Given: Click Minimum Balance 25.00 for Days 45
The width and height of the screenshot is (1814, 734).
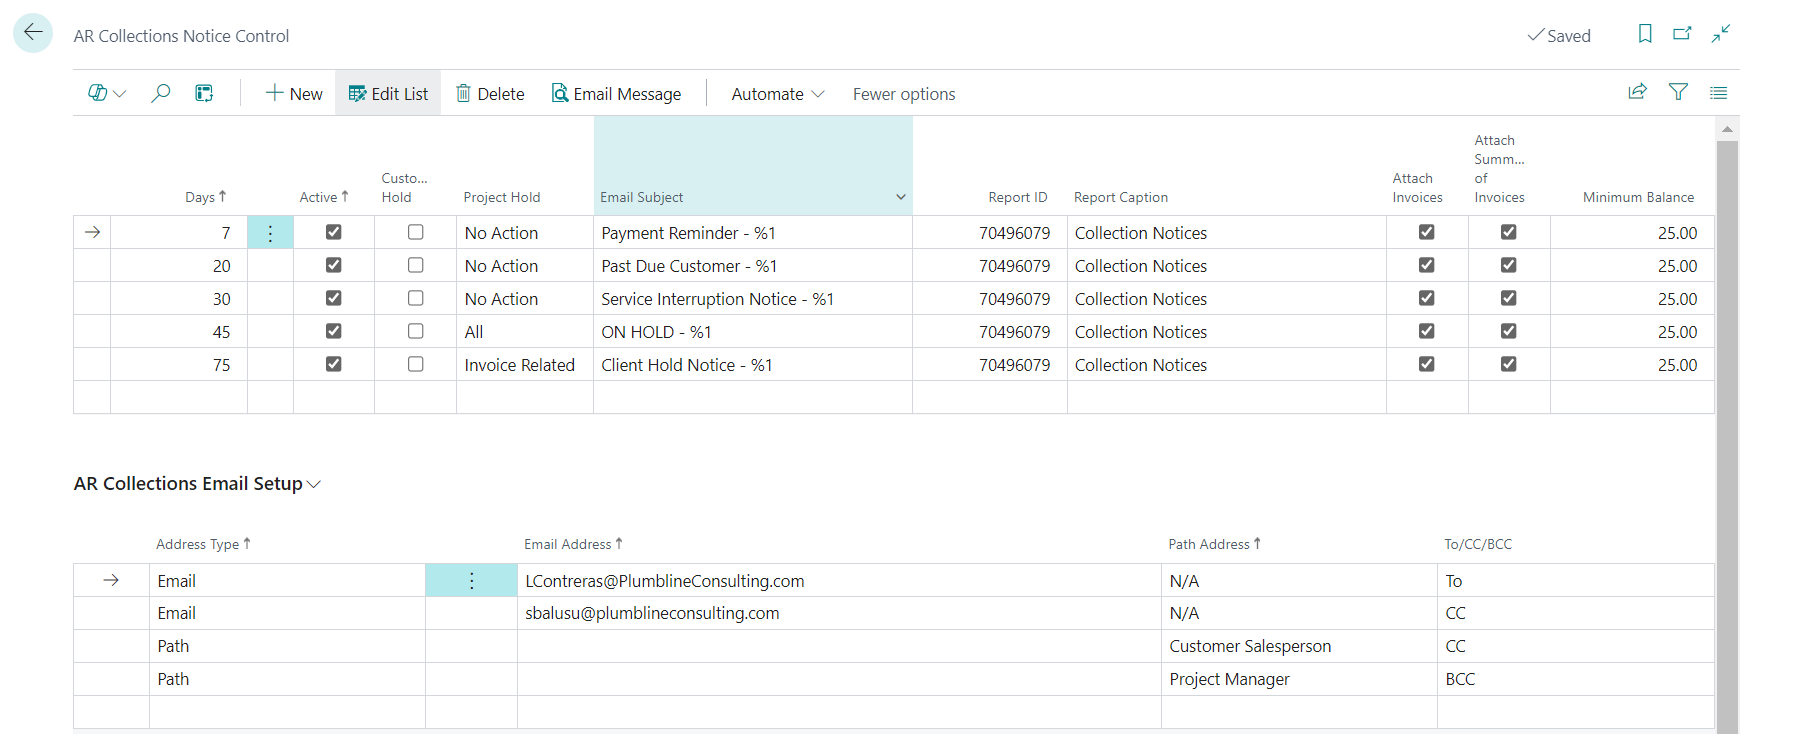Looking at the screenshot, I should (x=1632, y=332).
